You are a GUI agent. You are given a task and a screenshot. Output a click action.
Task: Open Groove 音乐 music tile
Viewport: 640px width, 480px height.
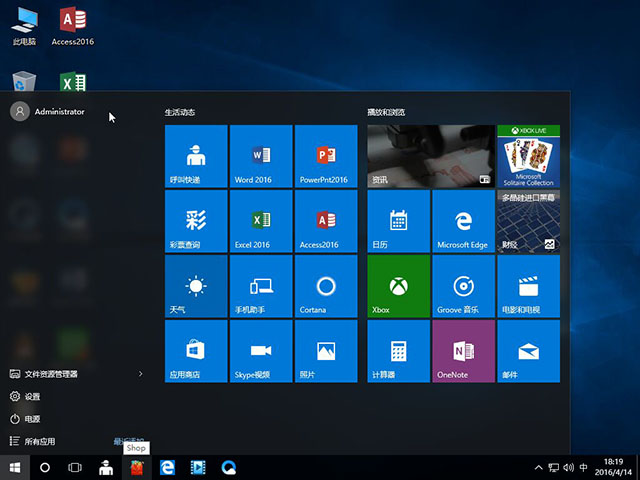coord(463,286)
